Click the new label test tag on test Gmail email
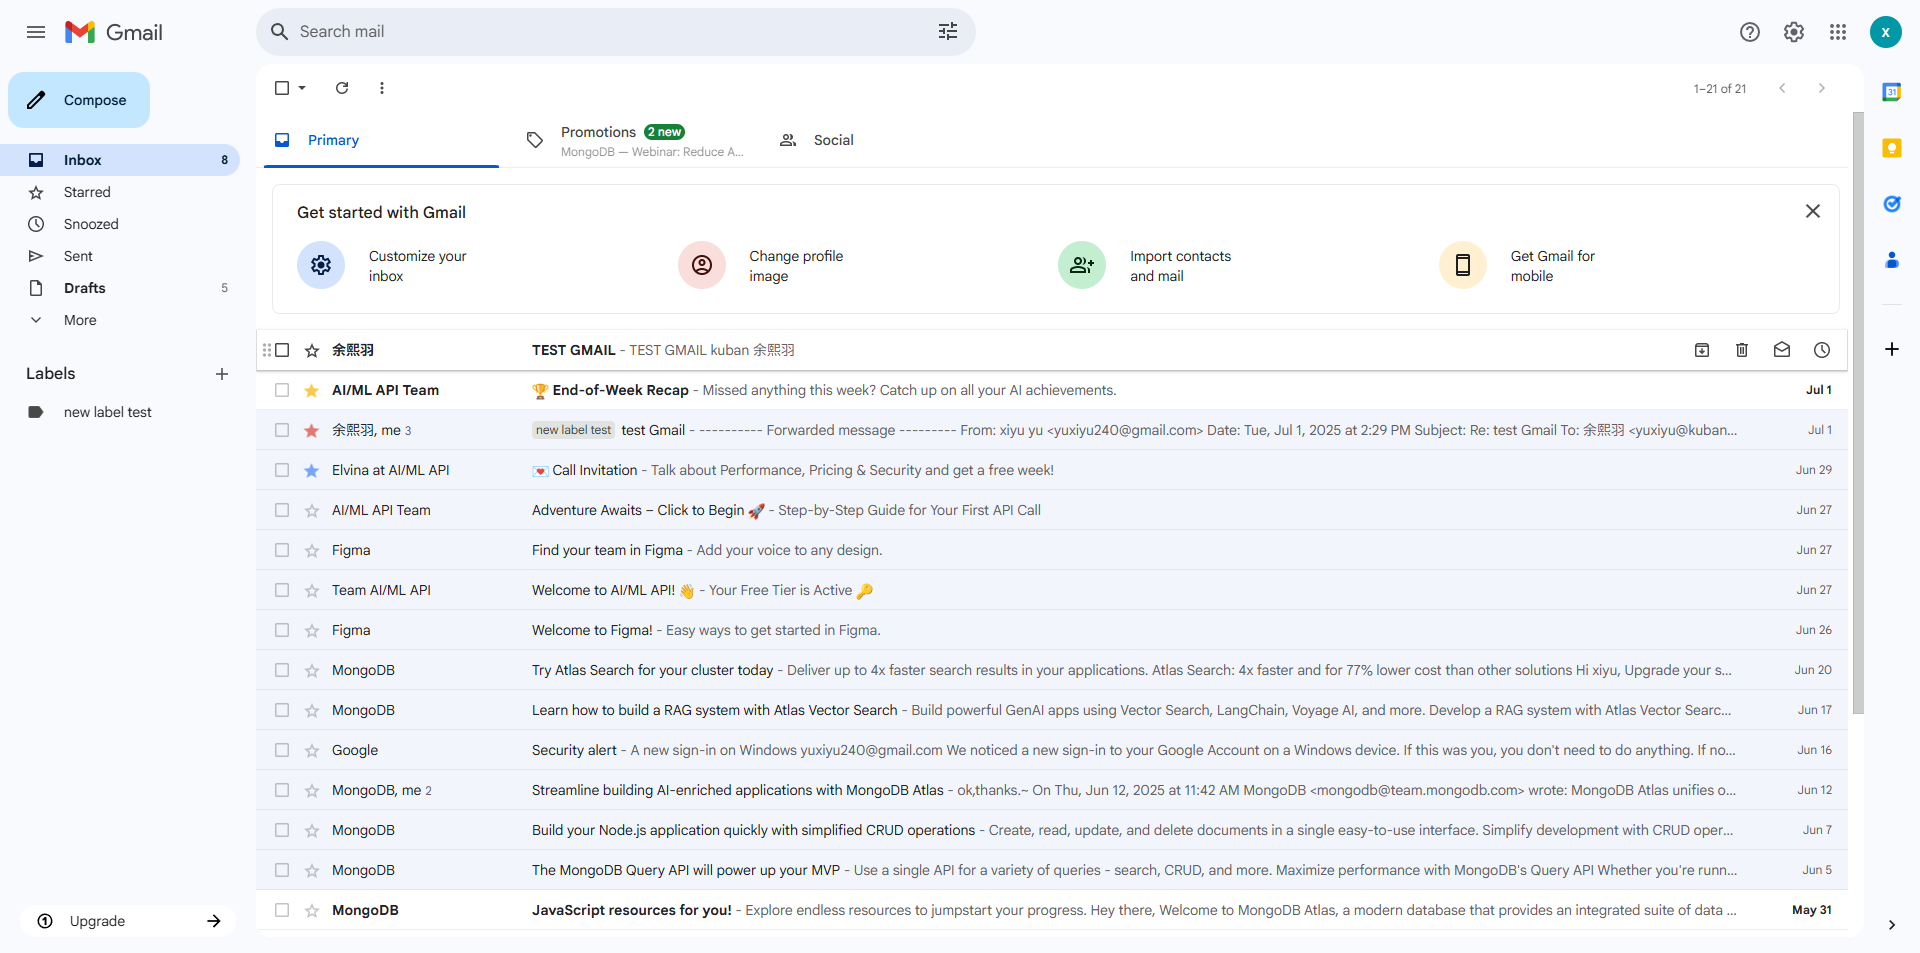 tap(573, 430)
